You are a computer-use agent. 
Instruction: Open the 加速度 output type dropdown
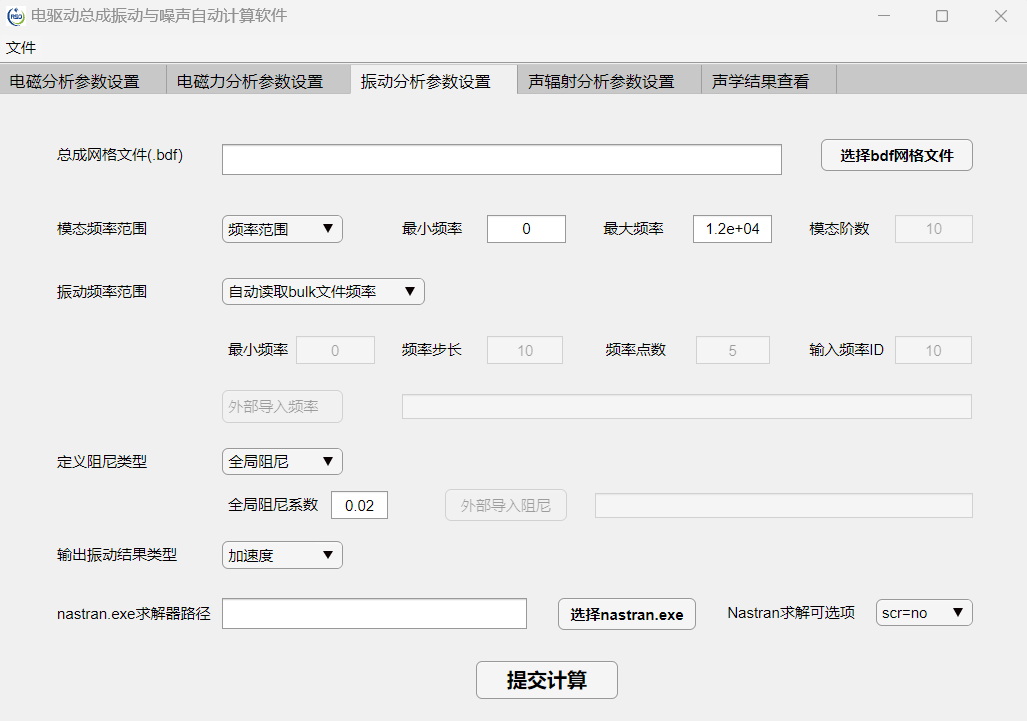282,555
